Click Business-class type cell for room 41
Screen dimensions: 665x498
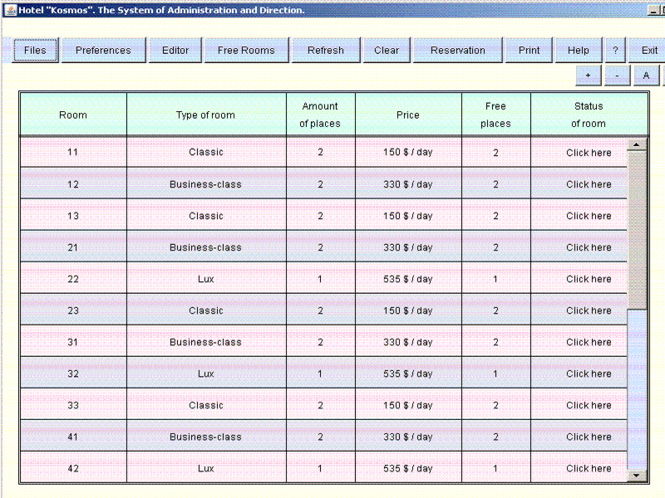click(x=206, y=437)
